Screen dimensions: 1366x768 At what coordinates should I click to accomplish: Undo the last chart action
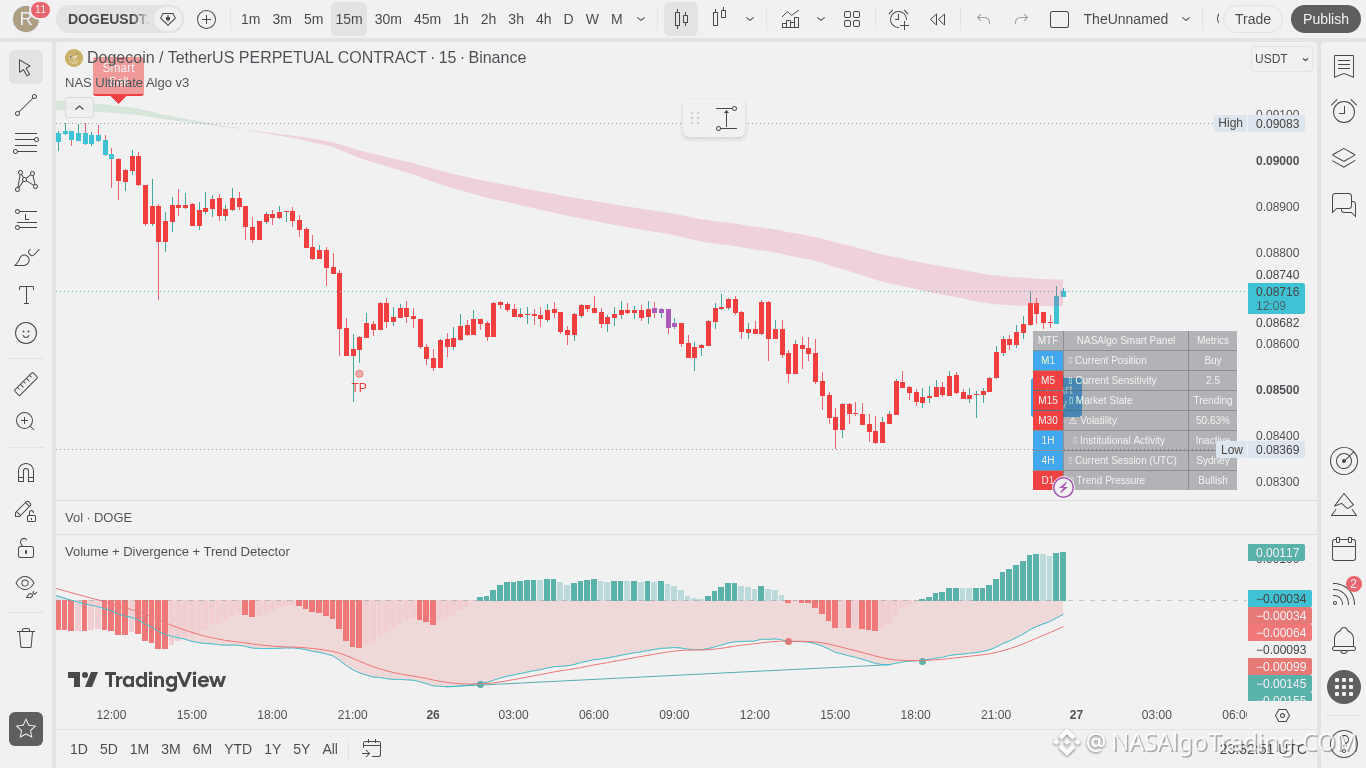click(x=983, y=19)
